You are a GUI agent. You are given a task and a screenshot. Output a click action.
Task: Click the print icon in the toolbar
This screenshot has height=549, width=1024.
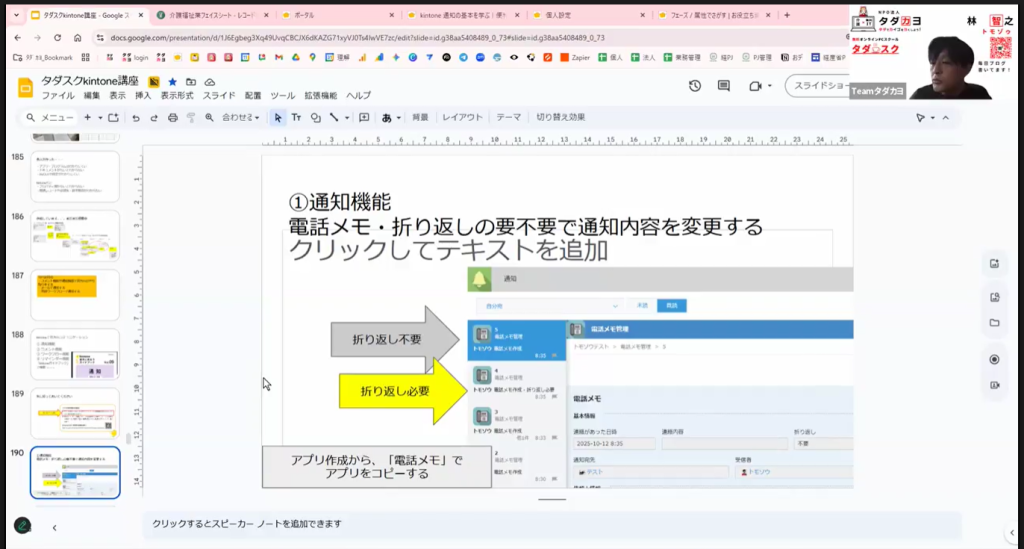(172, 117)
